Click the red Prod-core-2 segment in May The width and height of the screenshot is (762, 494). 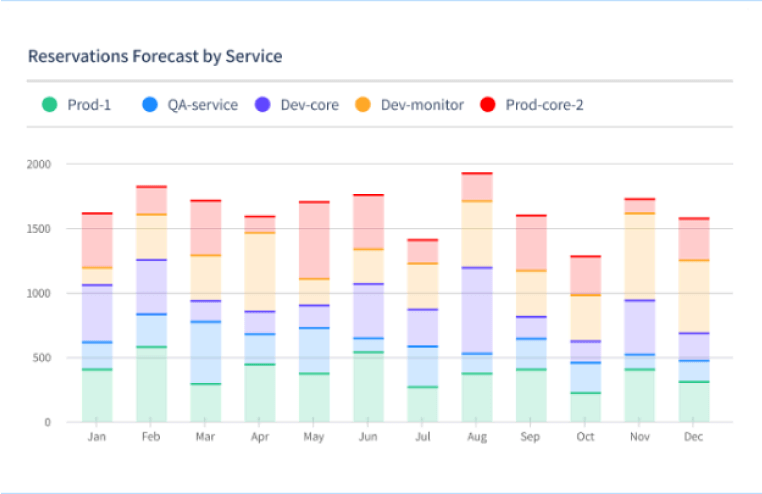314,240
